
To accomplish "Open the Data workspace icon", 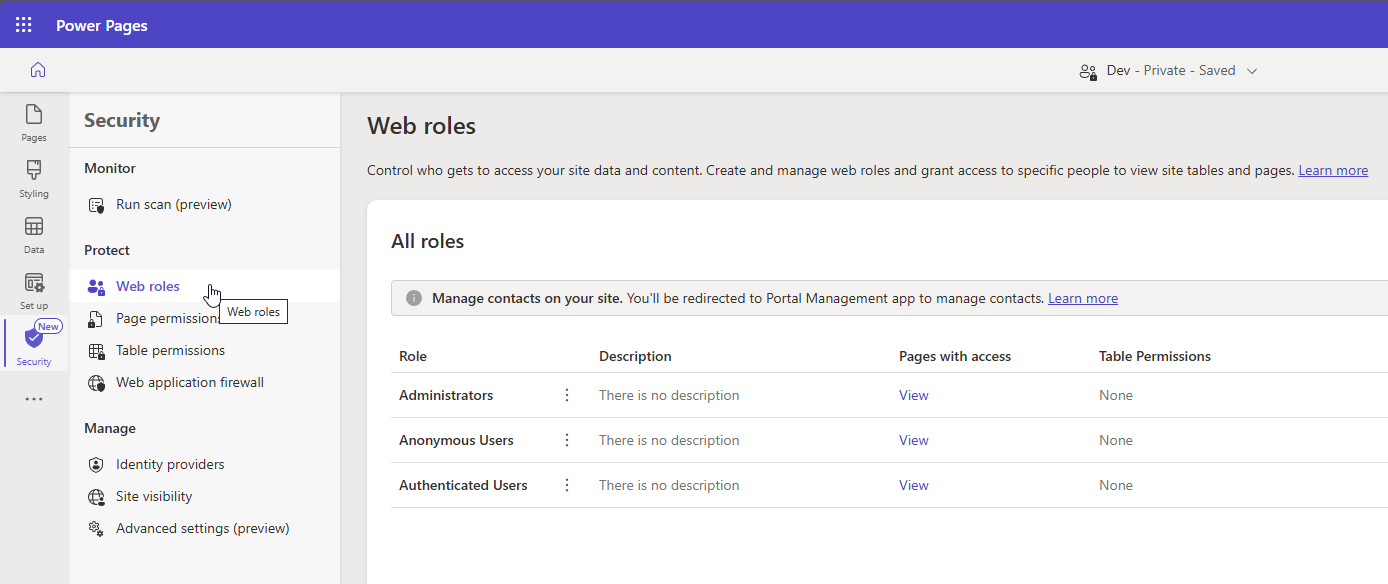I will point(34,226).
